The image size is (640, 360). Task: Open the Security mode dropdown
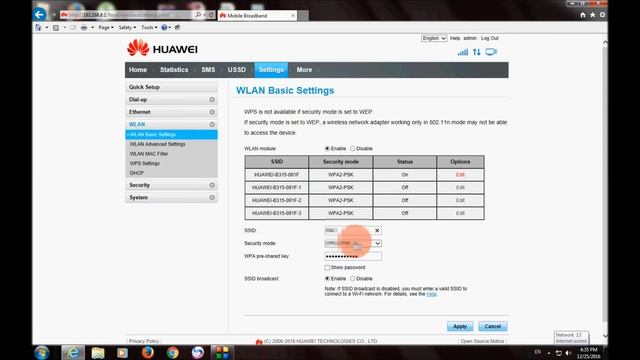tap(353, 243)
